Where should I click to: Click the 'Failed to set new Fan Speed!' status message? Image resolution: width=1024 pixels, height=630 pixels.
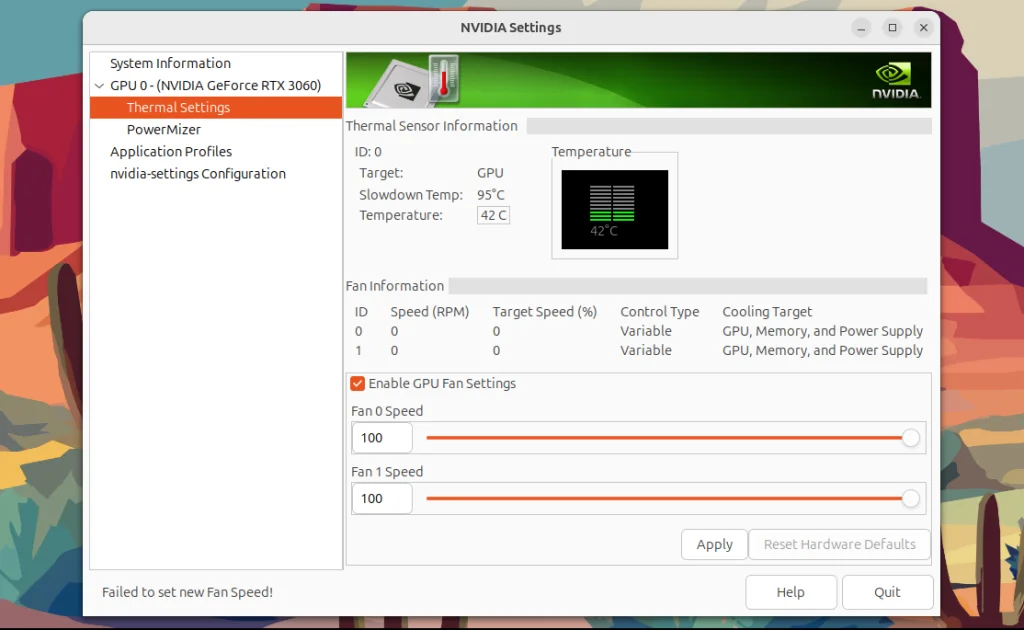point(187,592)
